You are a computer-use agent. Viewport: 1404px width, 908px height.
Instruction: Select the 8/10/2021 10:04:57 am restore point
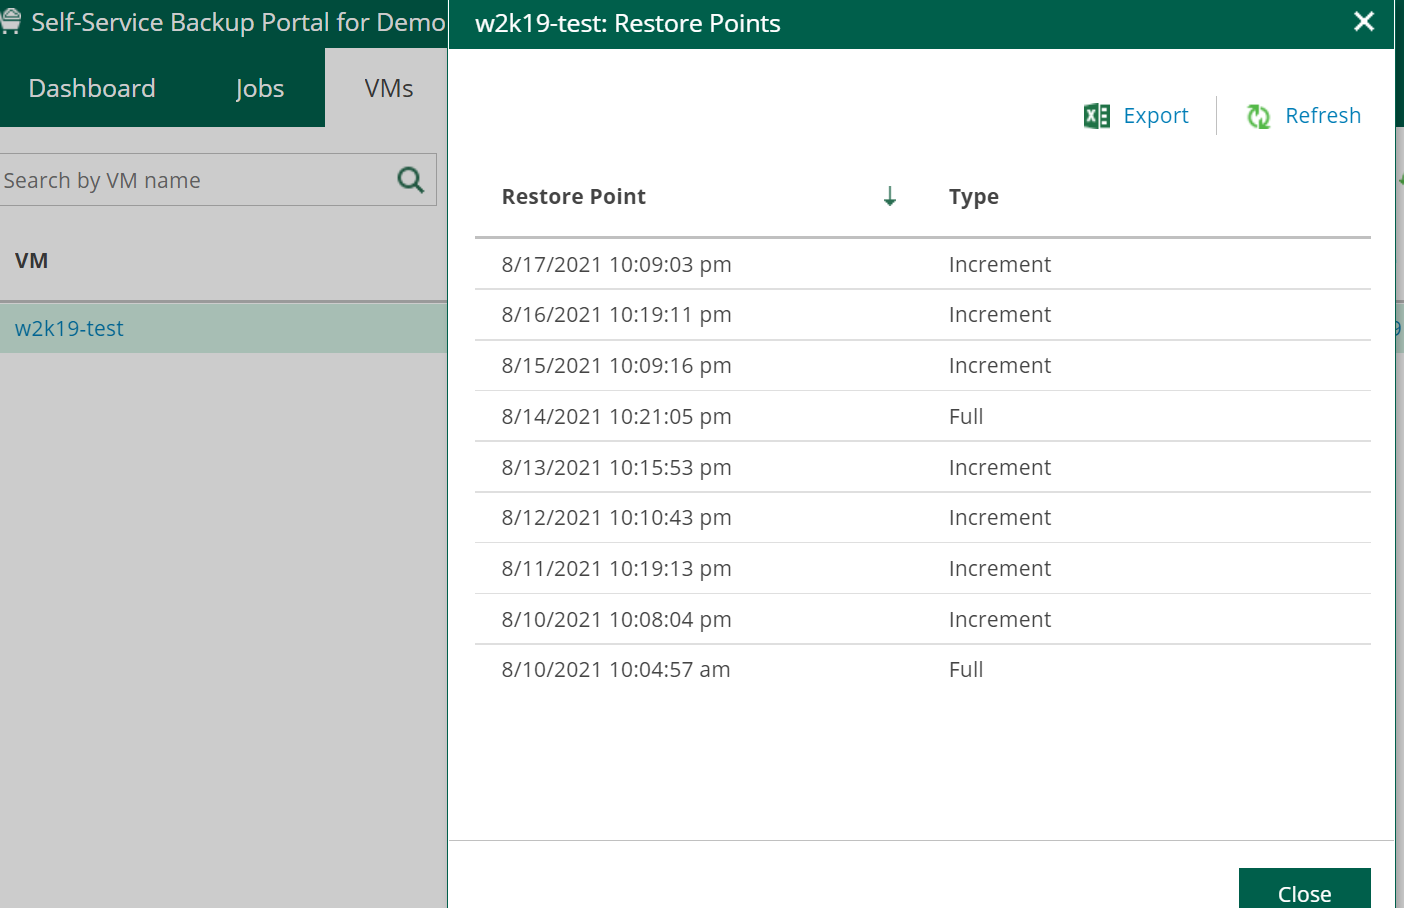point(616,670)
